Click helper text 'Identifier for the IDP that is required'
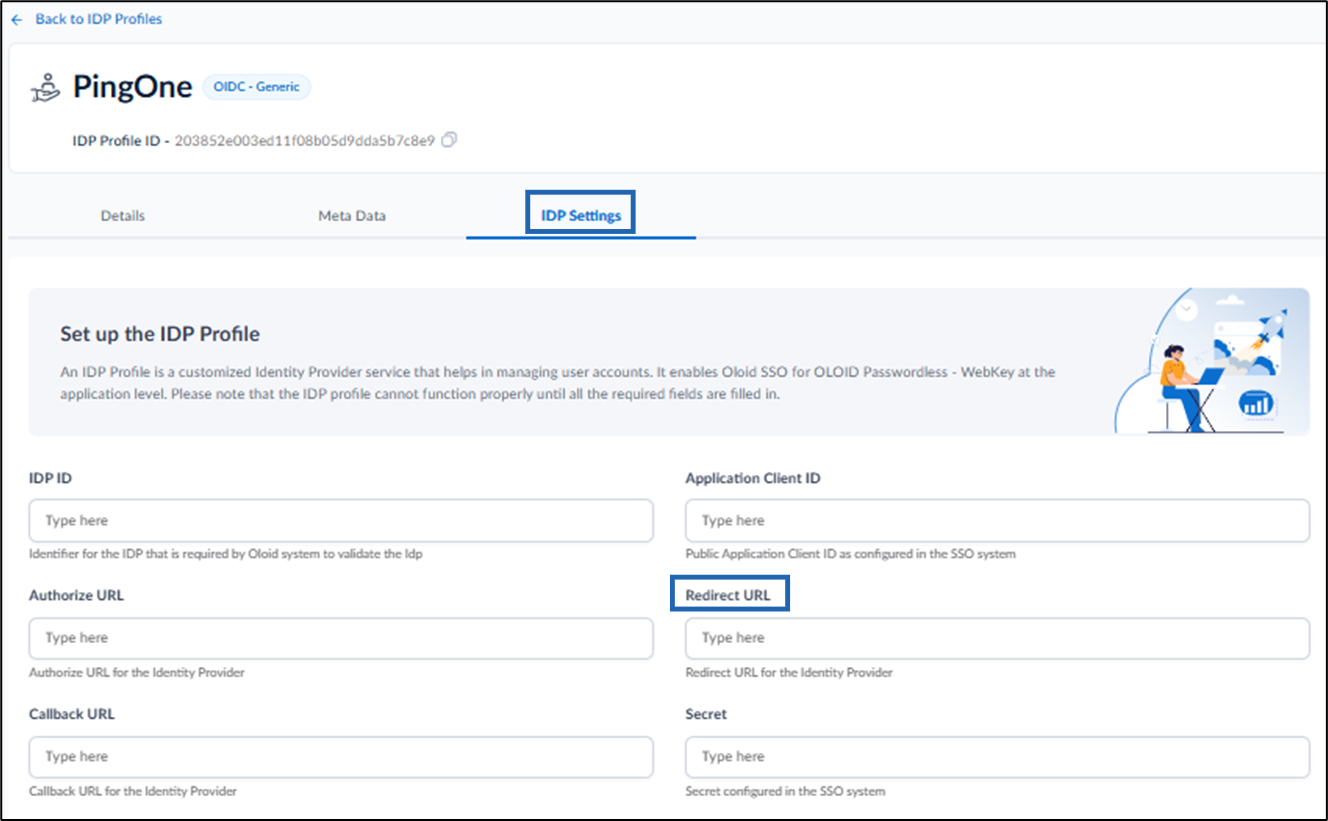The height and width of the screenshot is (821, 1328). (225, 554)
